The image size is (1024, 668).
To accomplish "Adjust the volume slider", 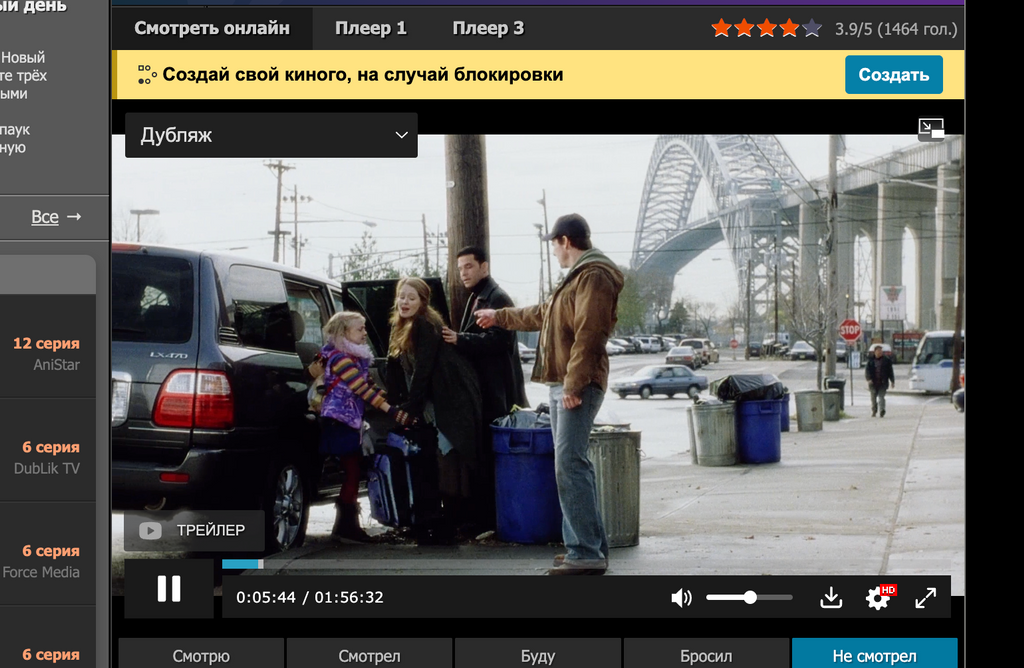I will 749,597.
